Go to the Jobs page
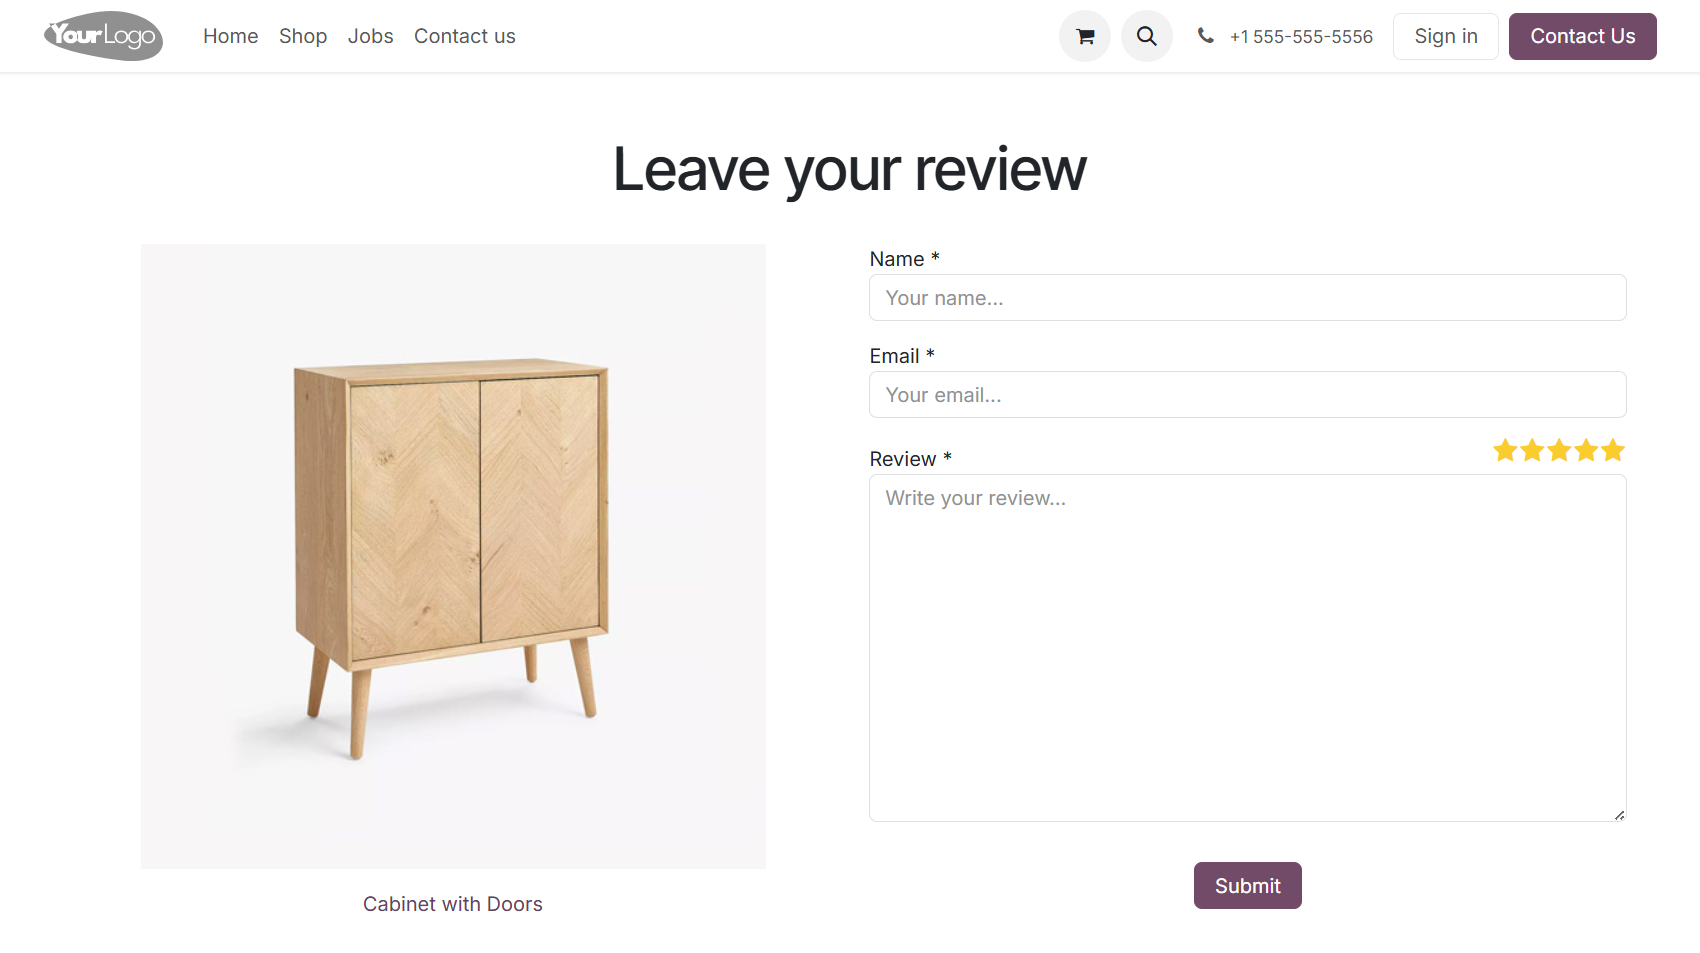This screenshot has width=1700, height=953. pyautogui.click(x=370, y=36)
